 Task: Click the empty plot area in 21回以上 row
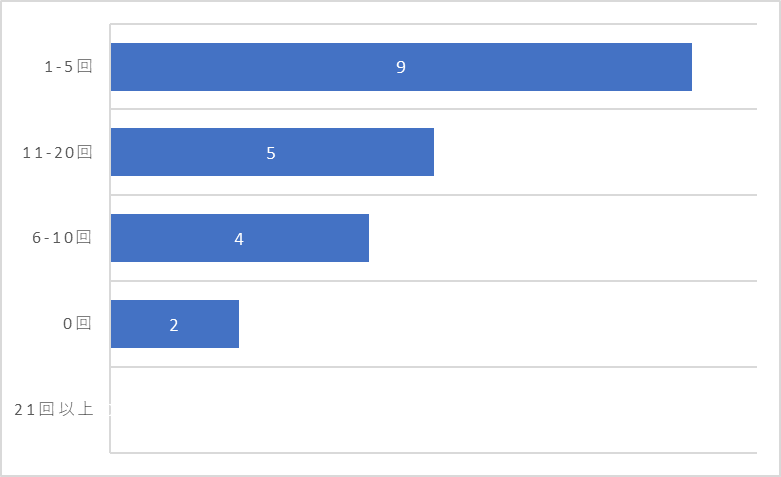[433, 410]
